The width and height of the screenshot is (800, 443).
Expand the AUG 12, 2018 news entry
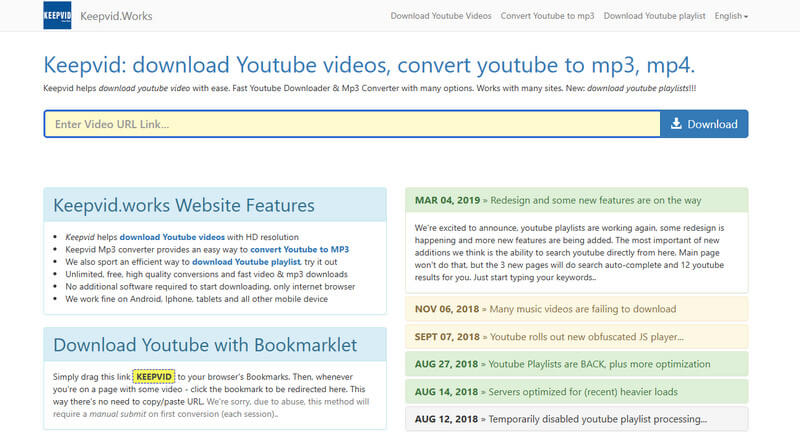(x=577, y=419)
